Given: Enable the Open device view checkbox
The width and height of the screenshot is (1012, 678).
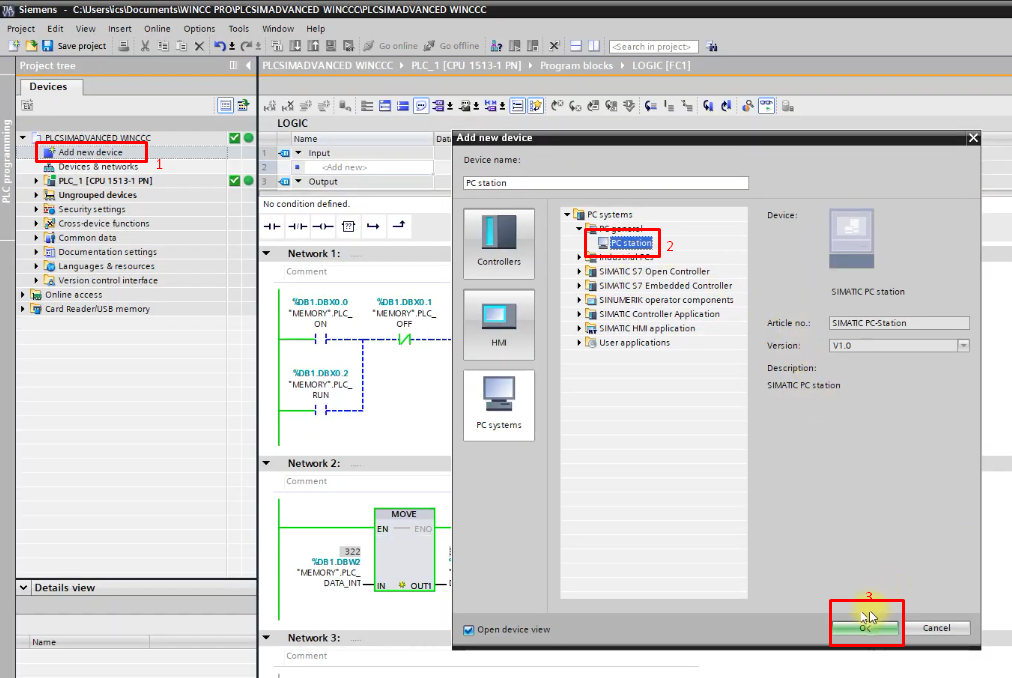Looking at the screenshot, I should [x=467, y=628].
